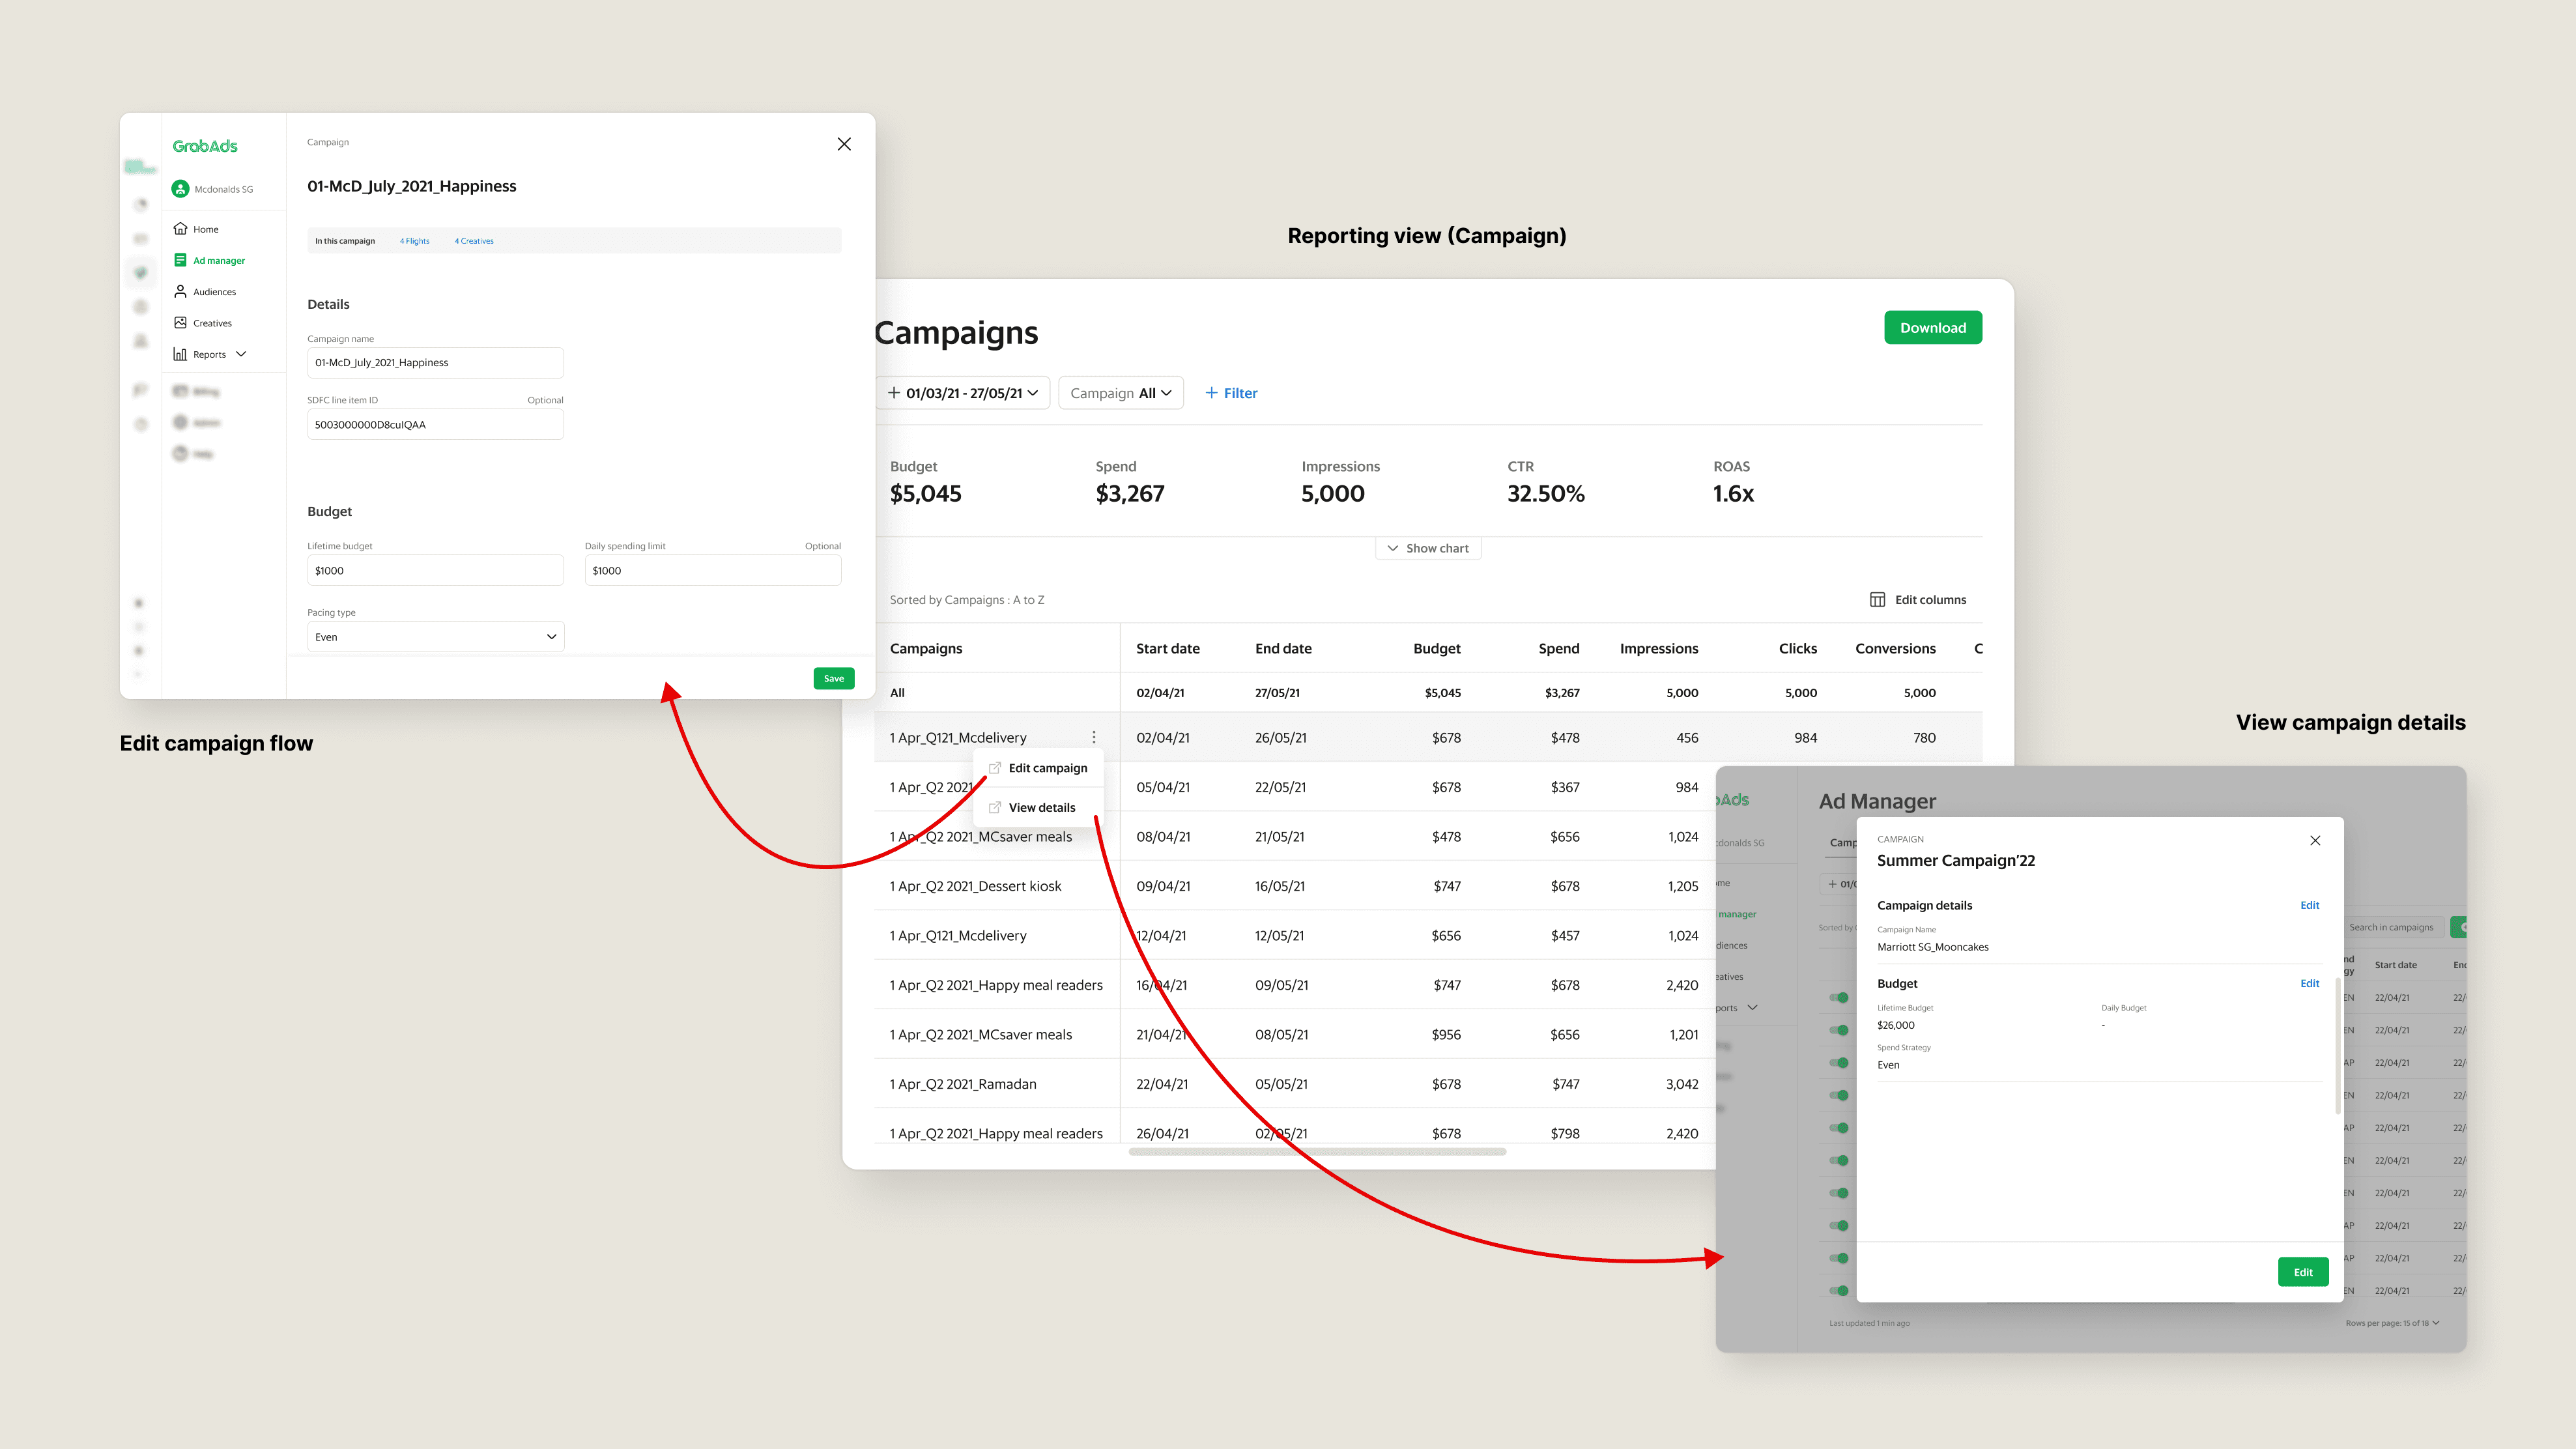Viewport: 2576px width, 1449px height.
Task: Click the Audiences person icon
Action: click(180, 292)
